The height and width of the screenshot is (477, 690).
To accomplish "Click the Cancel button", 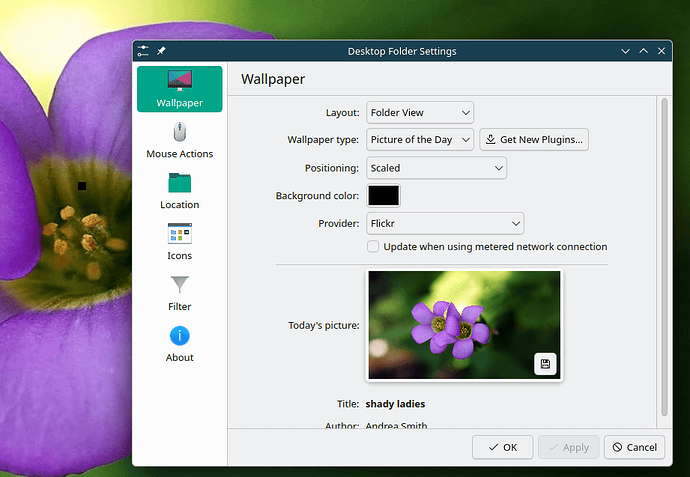I will pyautogui.click(x=634, y=447).
